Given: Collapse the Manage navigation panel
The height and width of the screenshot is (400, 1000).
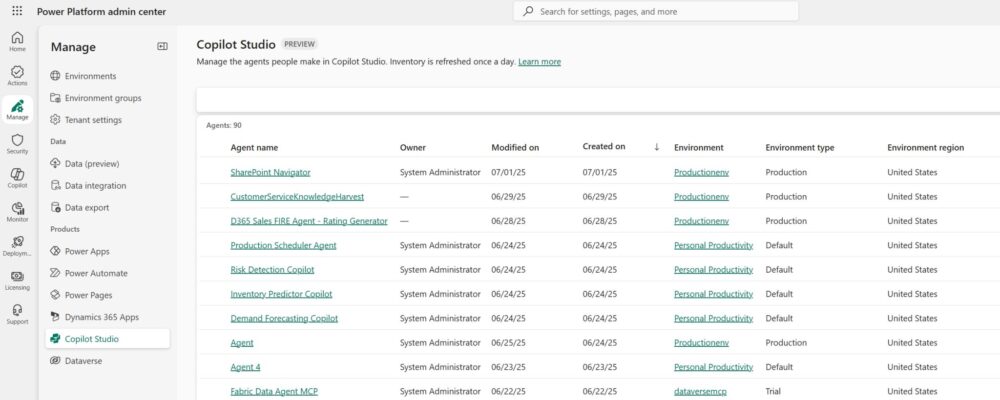Looking at the screenshot, I should [162, 46].
